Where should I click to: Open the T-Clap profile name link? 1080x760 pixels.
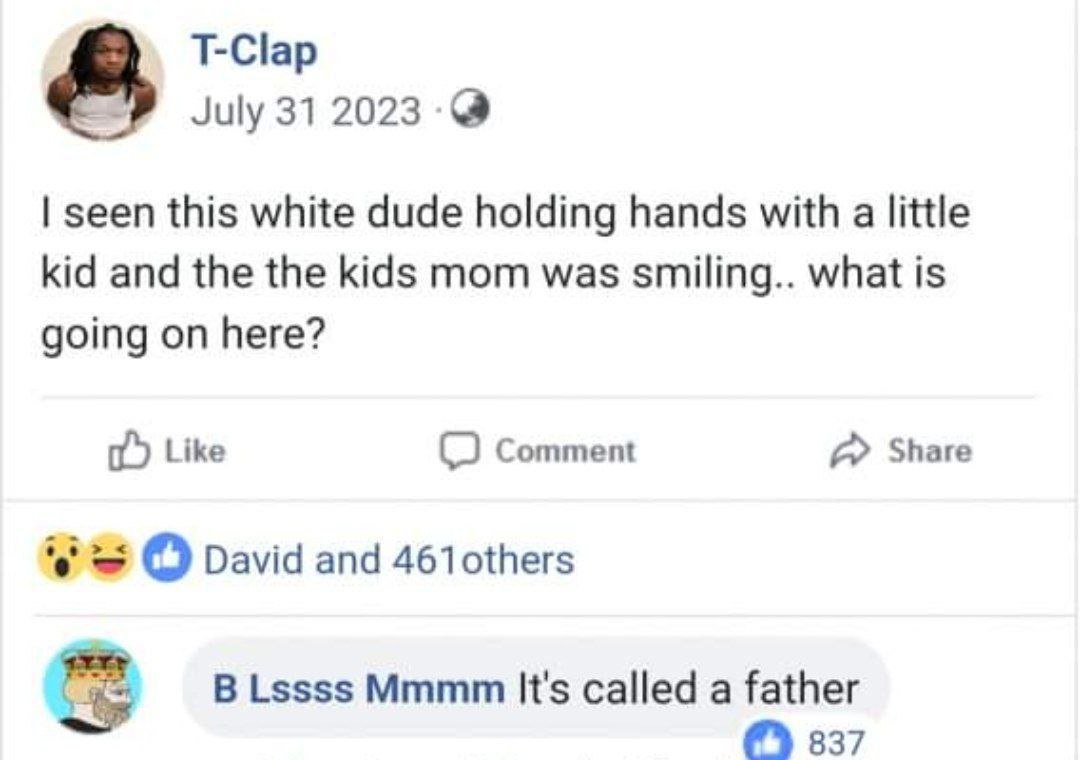254,50
